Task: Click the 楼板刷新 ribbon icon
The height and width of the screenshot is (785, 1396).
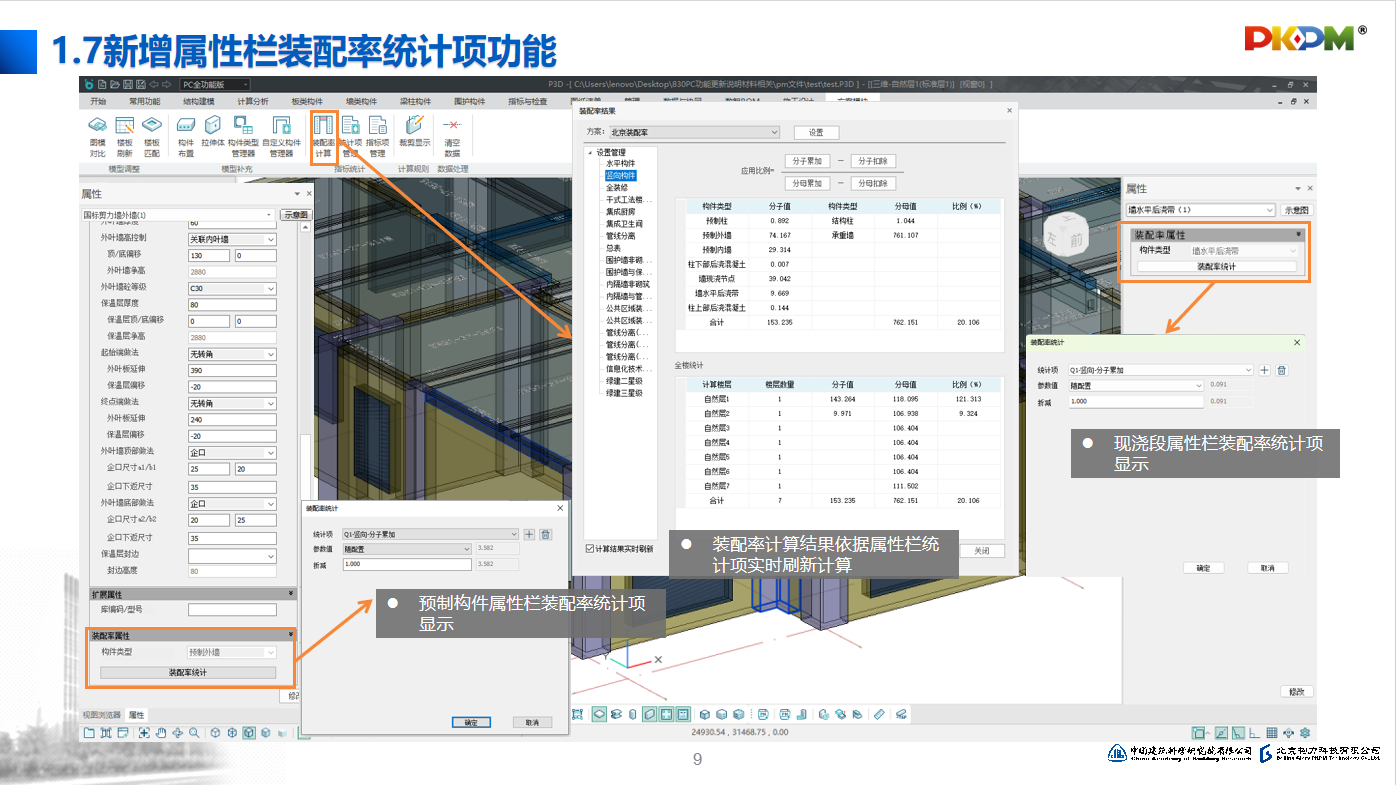Action: (124, 135)
